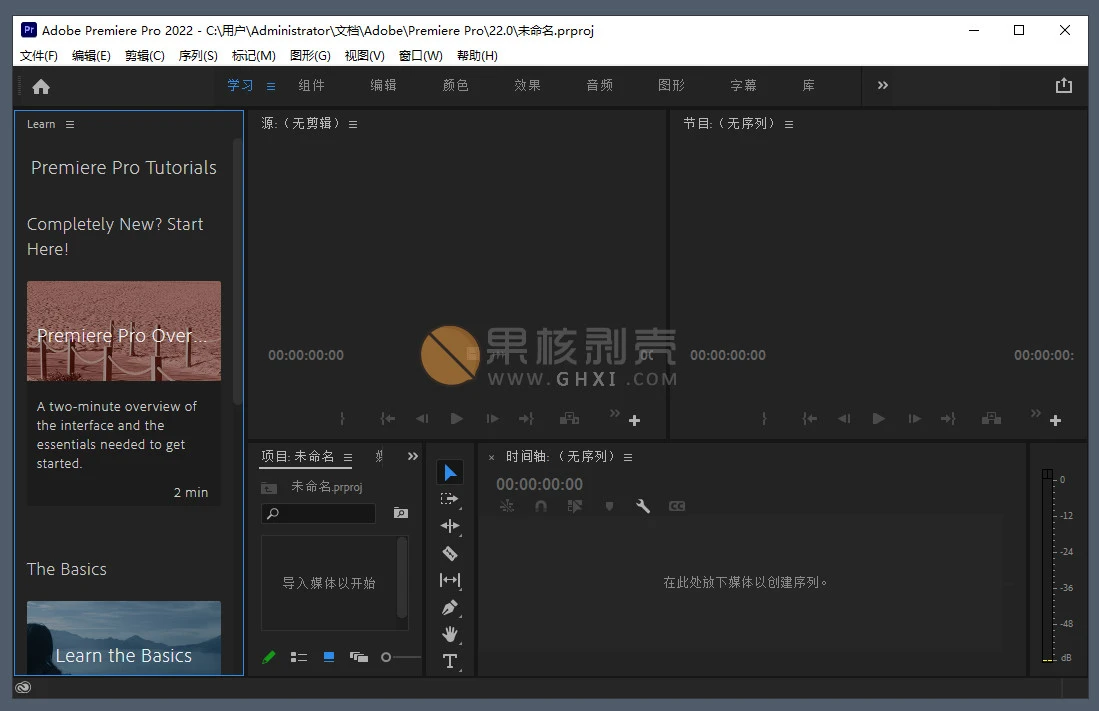Viewport: 1099px width, 711px height.
Task: Close the Timeline panel tab
Action: (x=491, y=457)
